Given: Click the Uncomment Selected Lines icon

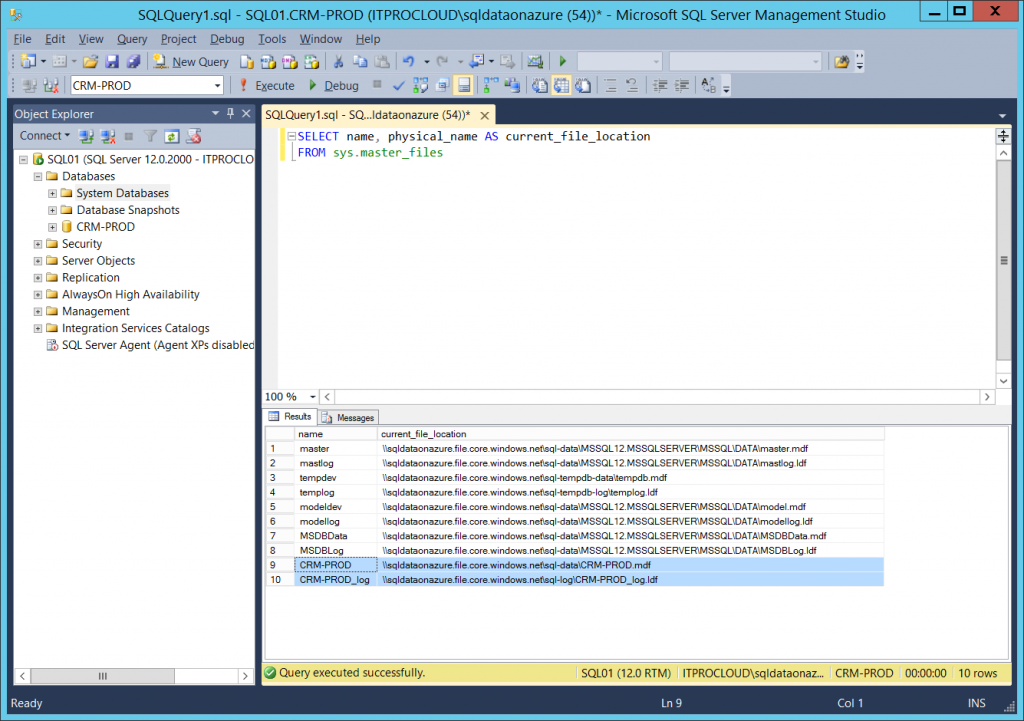Looking at the screenshot, I should point(632,86).
